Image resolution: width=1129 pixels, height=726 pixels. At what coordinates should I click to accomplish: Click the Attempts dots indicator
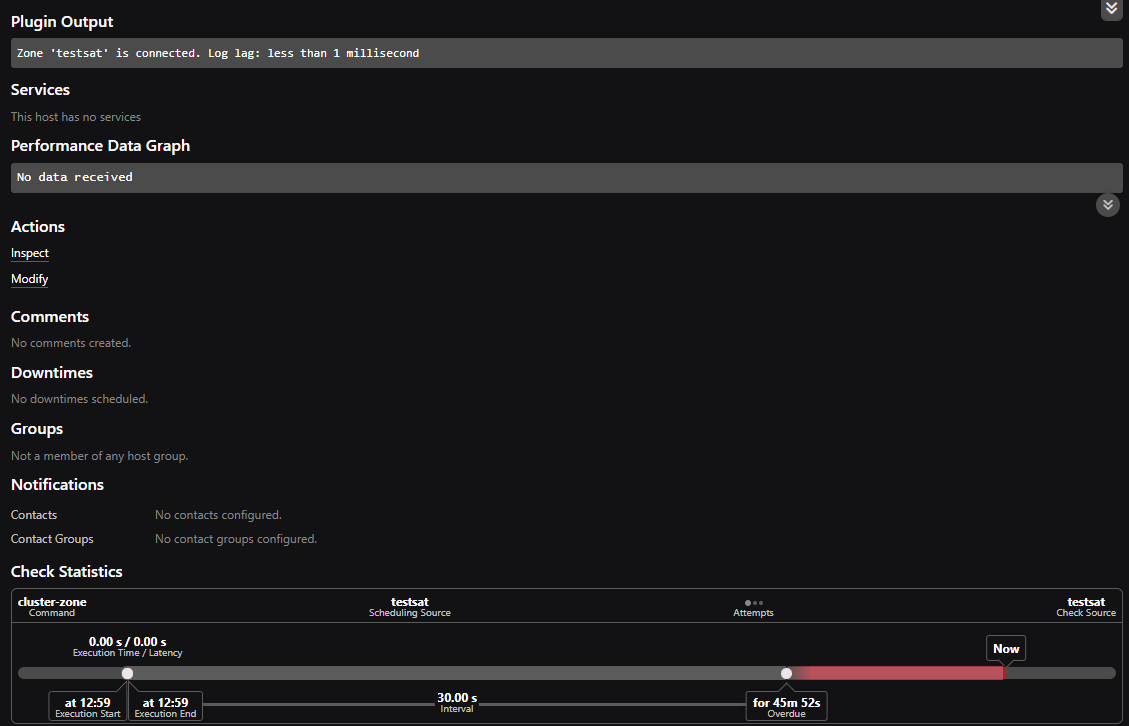pos(754,603)
